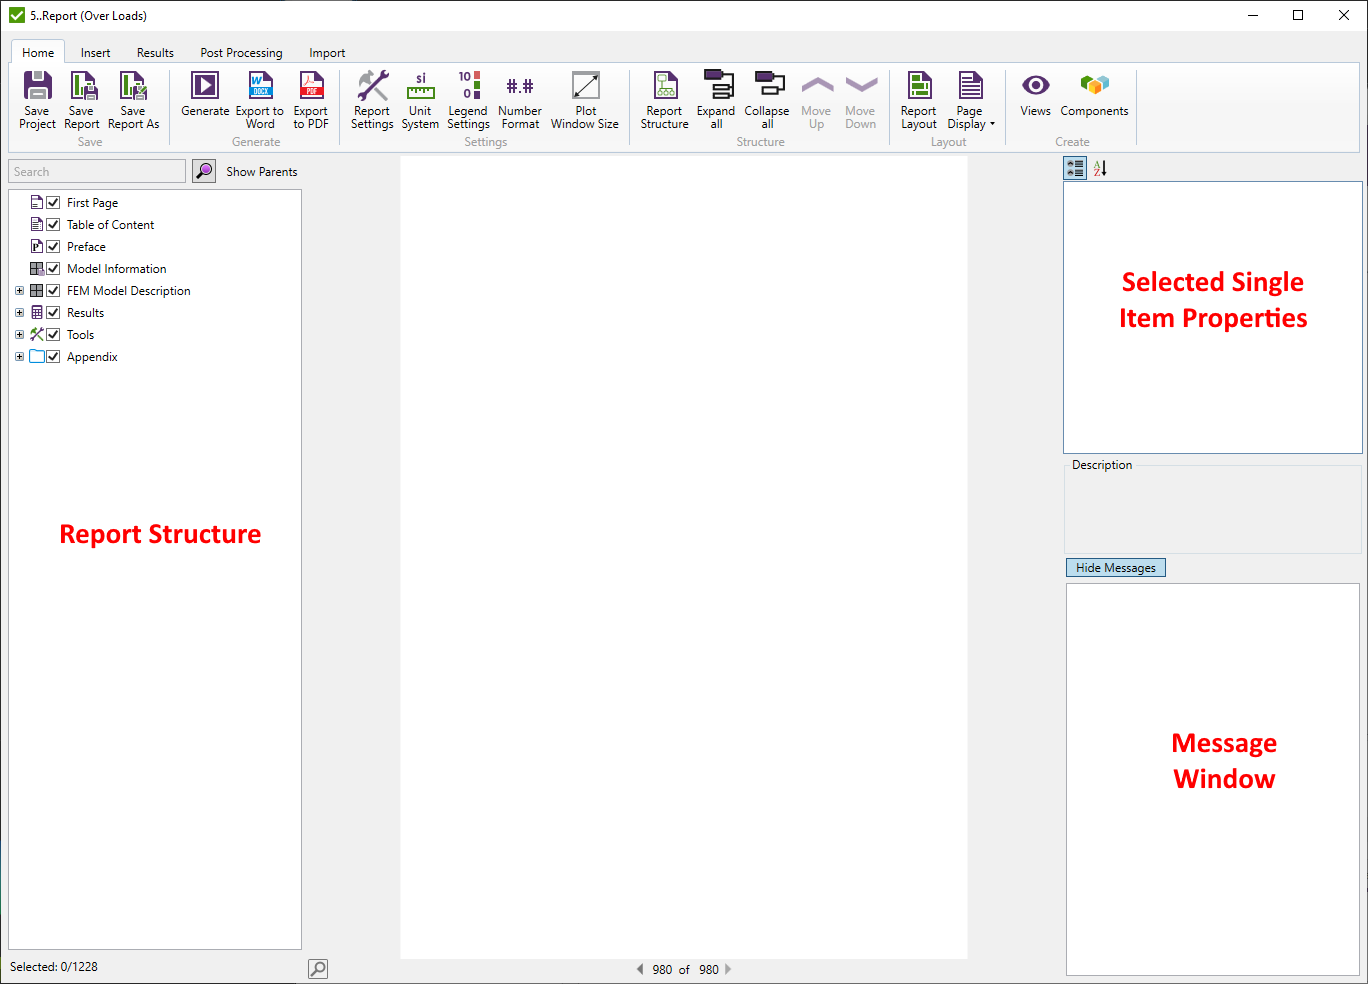Image resolution: width=1368 pixels, height=984 pixels.
Task: Open the Post Processing tab
Action: (x=241, y=53)
